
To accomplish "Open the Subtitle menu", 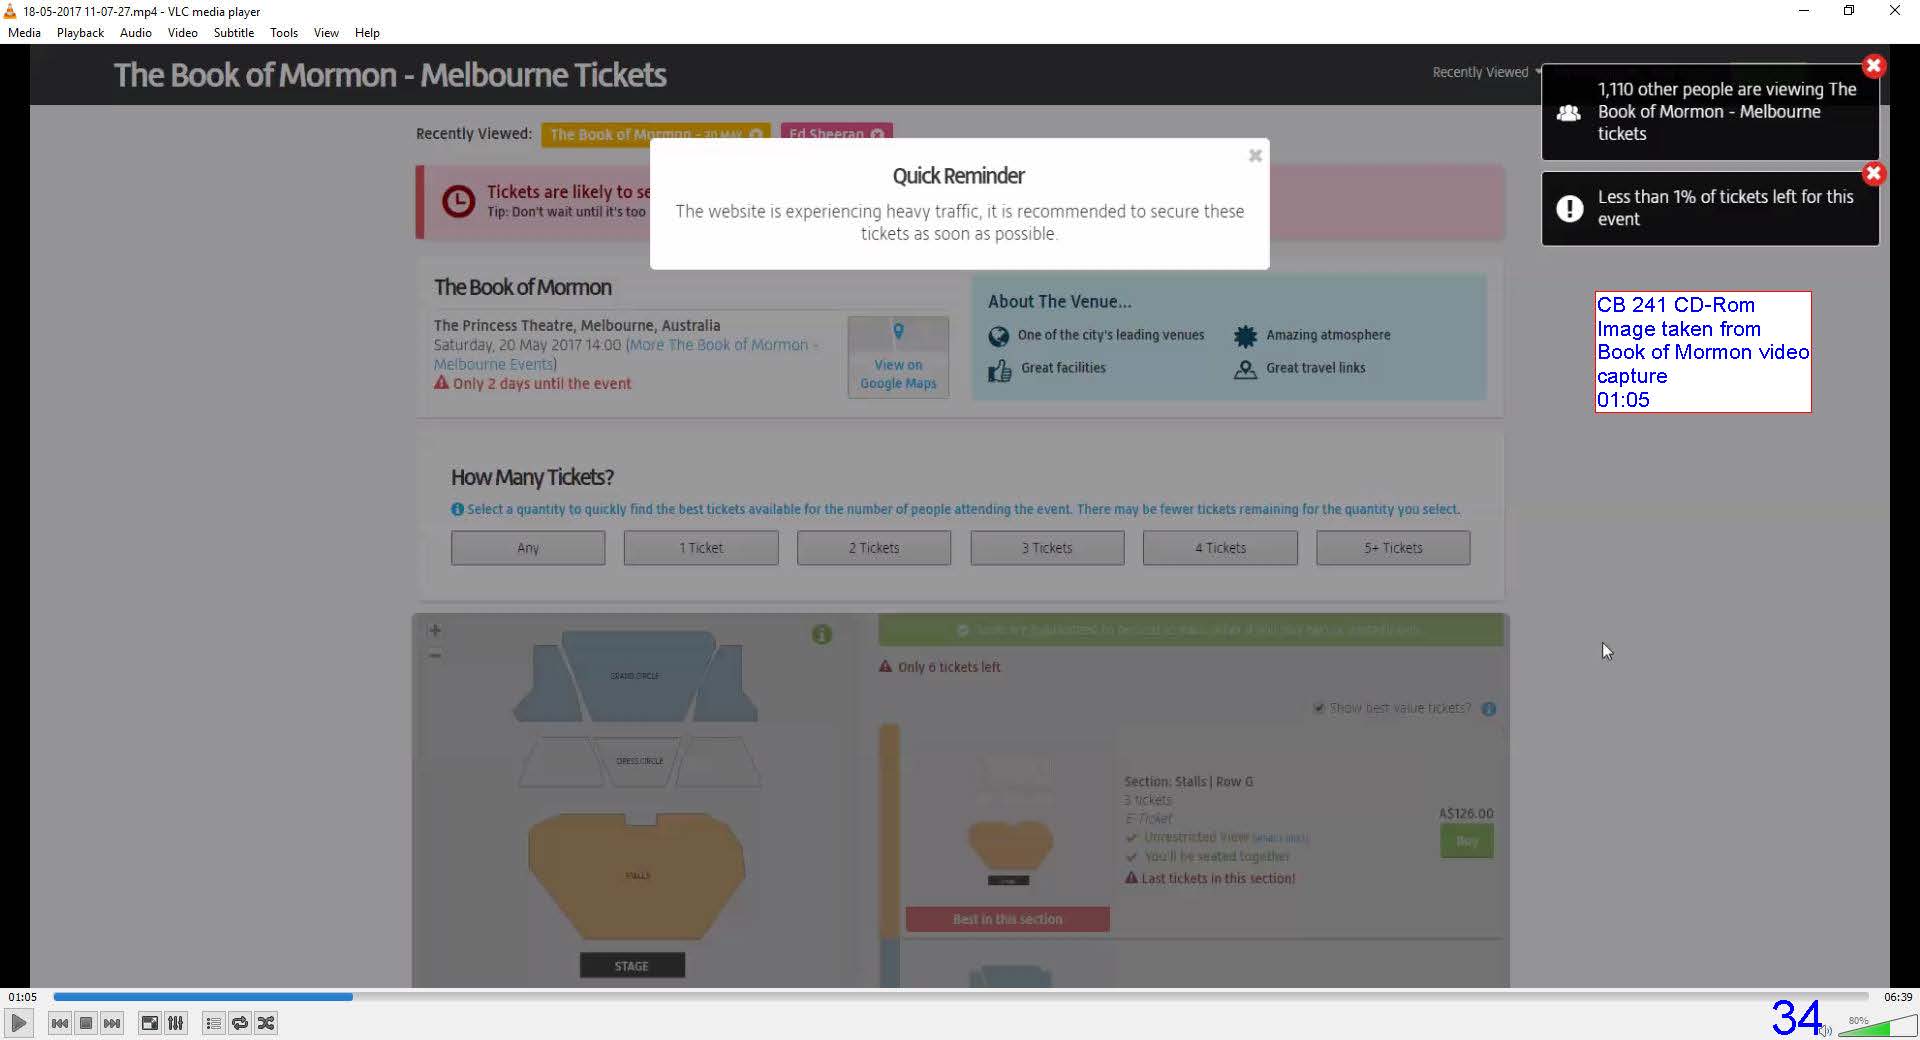I will (x=233, y=33).
